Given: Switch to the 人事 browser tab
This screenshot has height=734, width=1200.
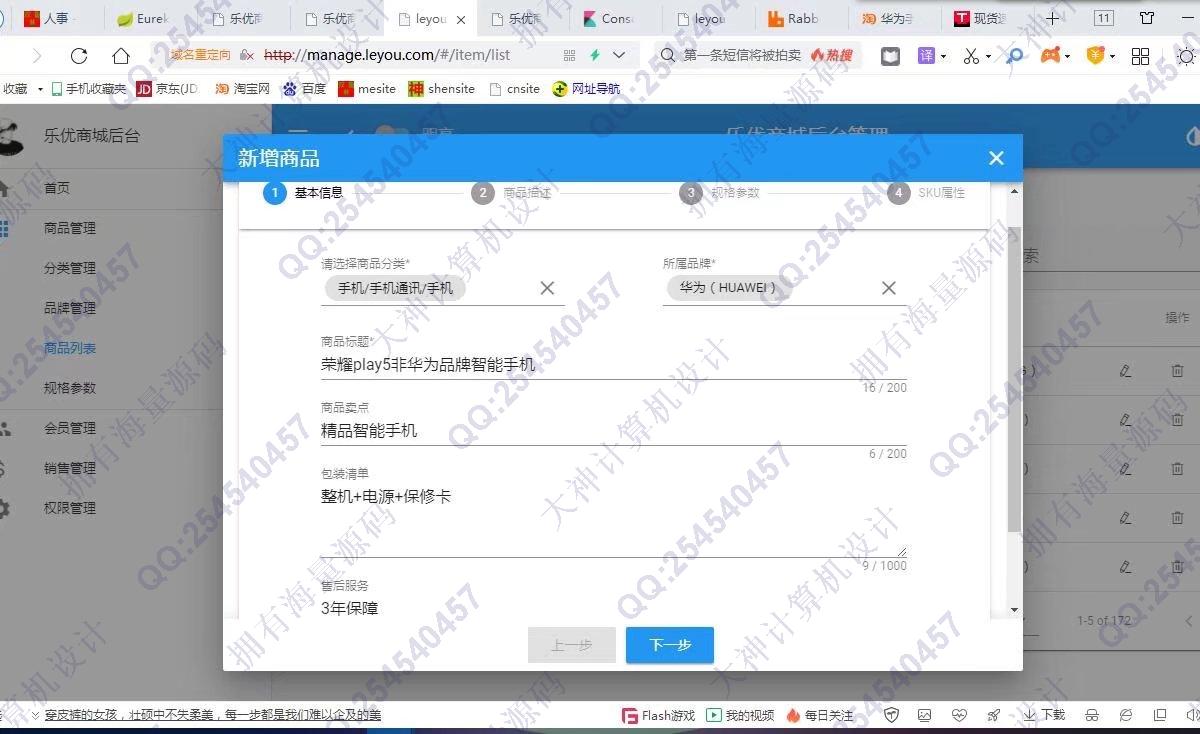Looking at the screenshot, I should click(52, 18).
